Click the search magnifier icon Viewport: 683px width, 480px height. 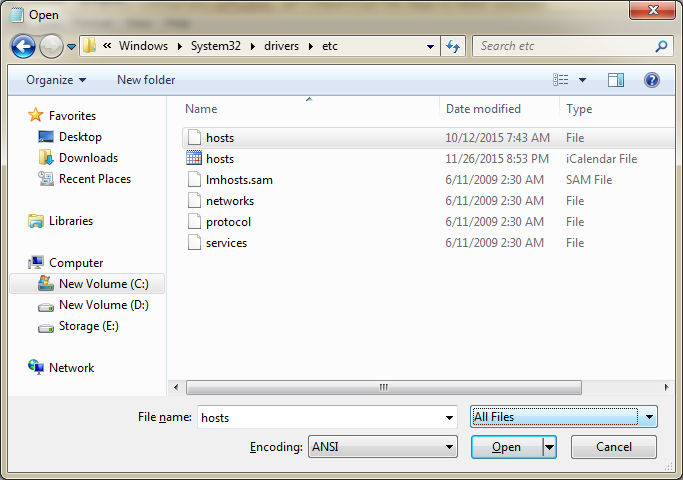coord(661,46)
